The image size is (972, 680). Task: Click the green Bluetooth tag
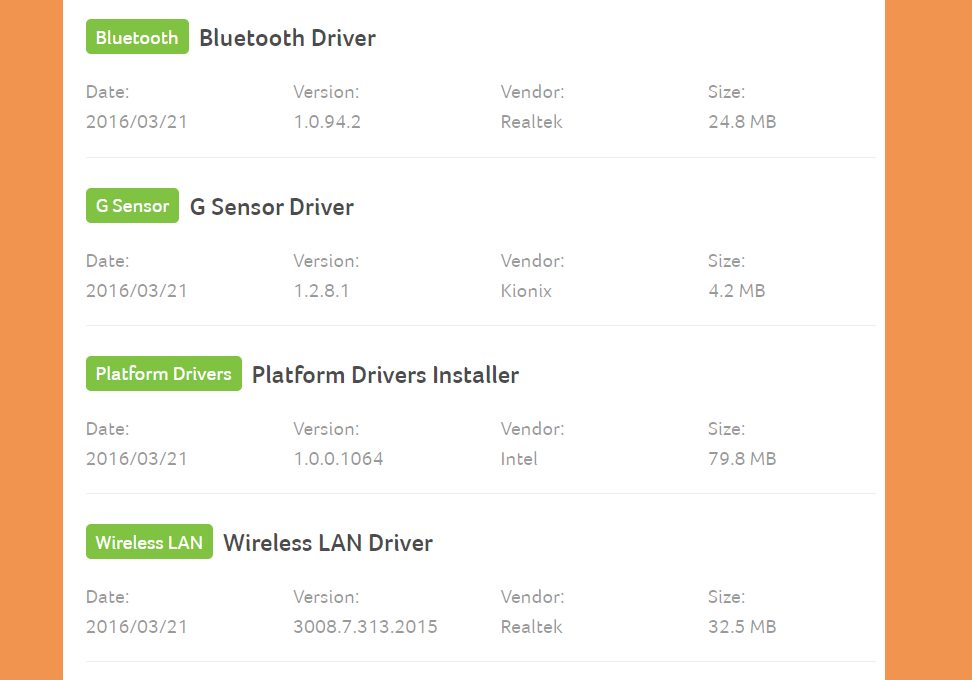point(137,37)
